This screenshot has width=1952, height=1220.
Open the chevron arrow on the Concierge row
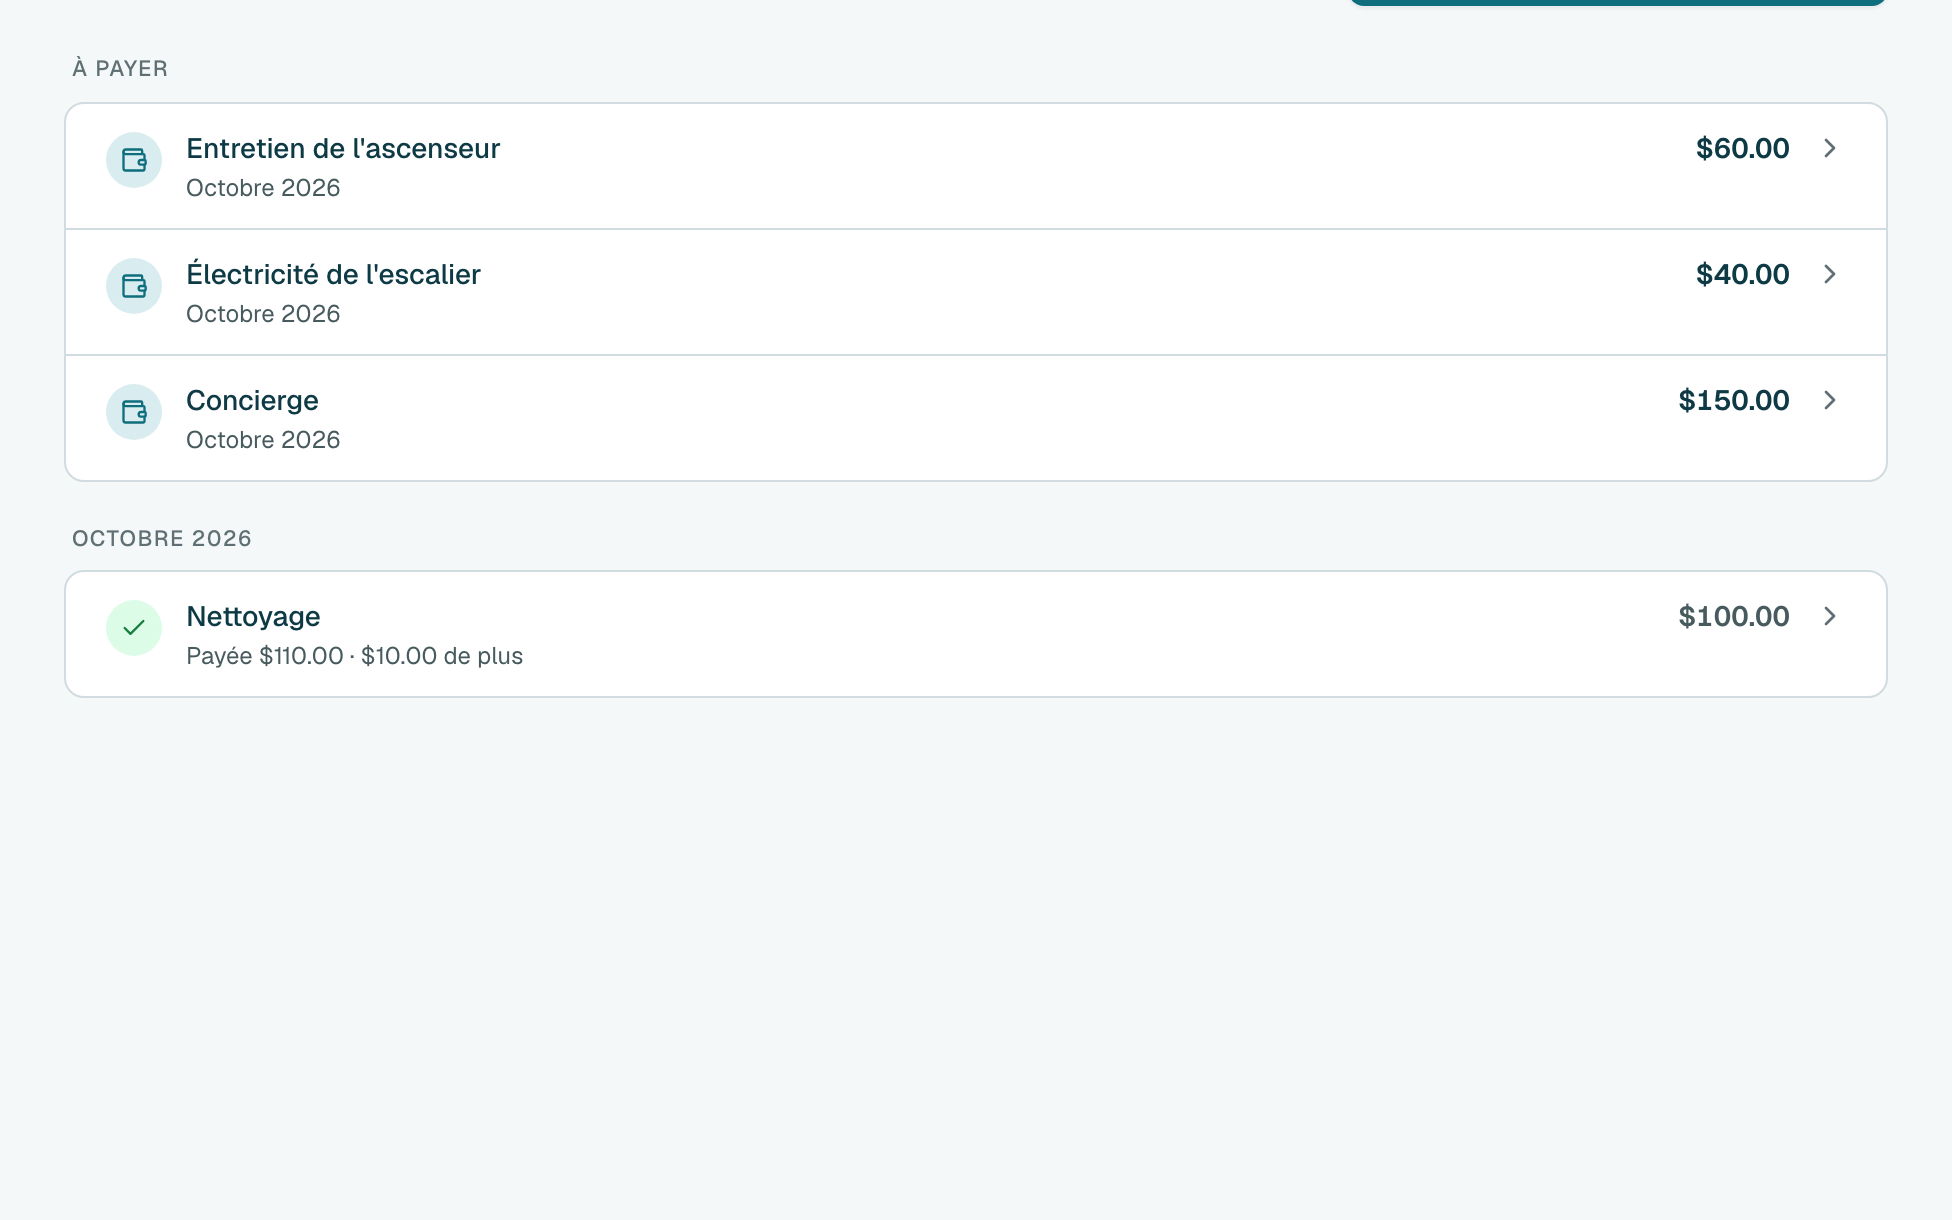tap(1830, 400)
